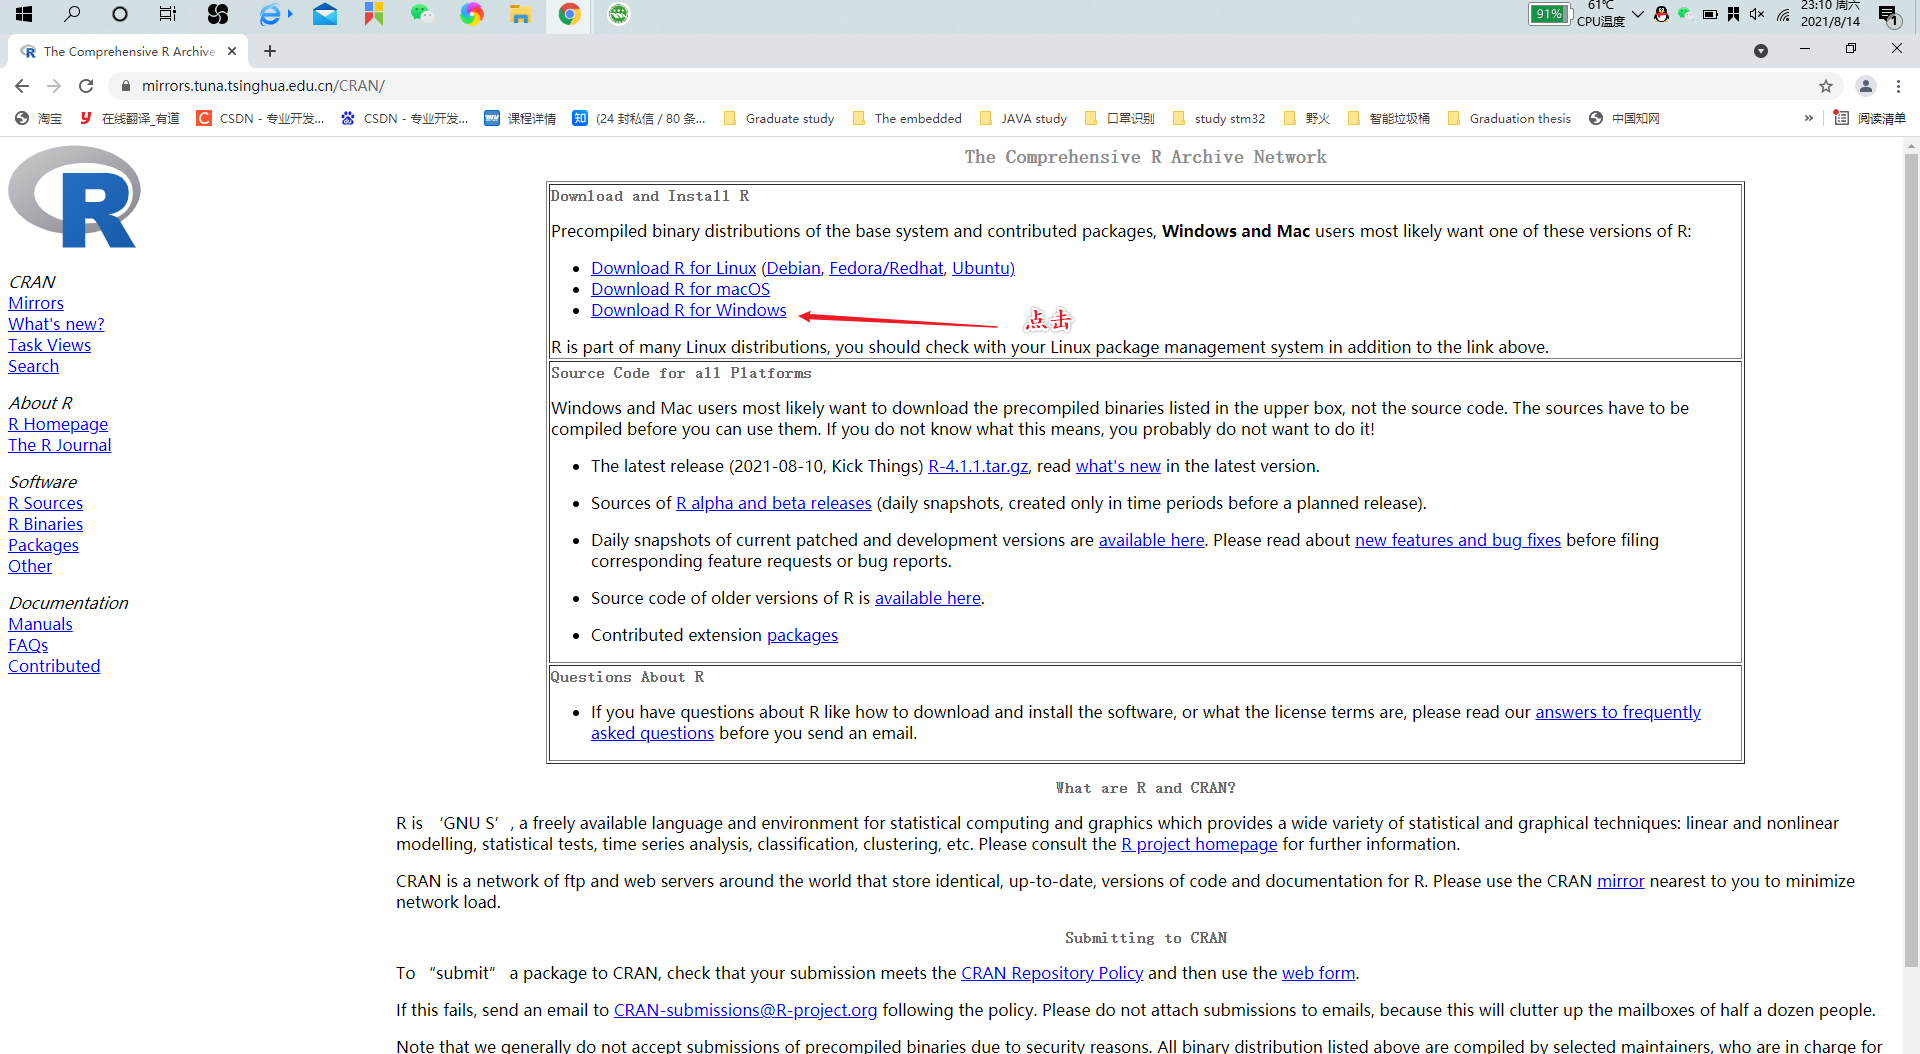Open the WeChat taskbar icon
This screenshot has height=1054, width=1920.
tap(422, 14)
